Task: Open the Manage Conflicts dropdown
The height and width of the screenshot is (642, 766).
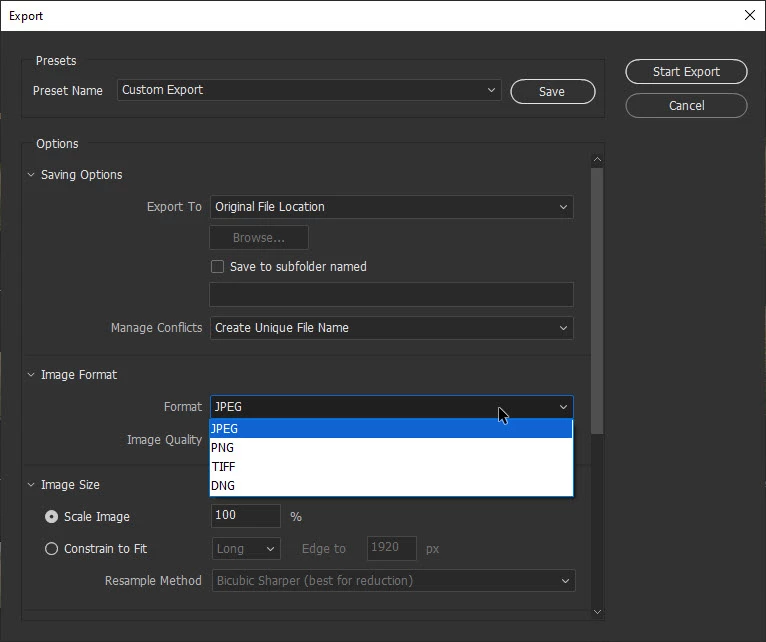Action: tap(391, 328)
